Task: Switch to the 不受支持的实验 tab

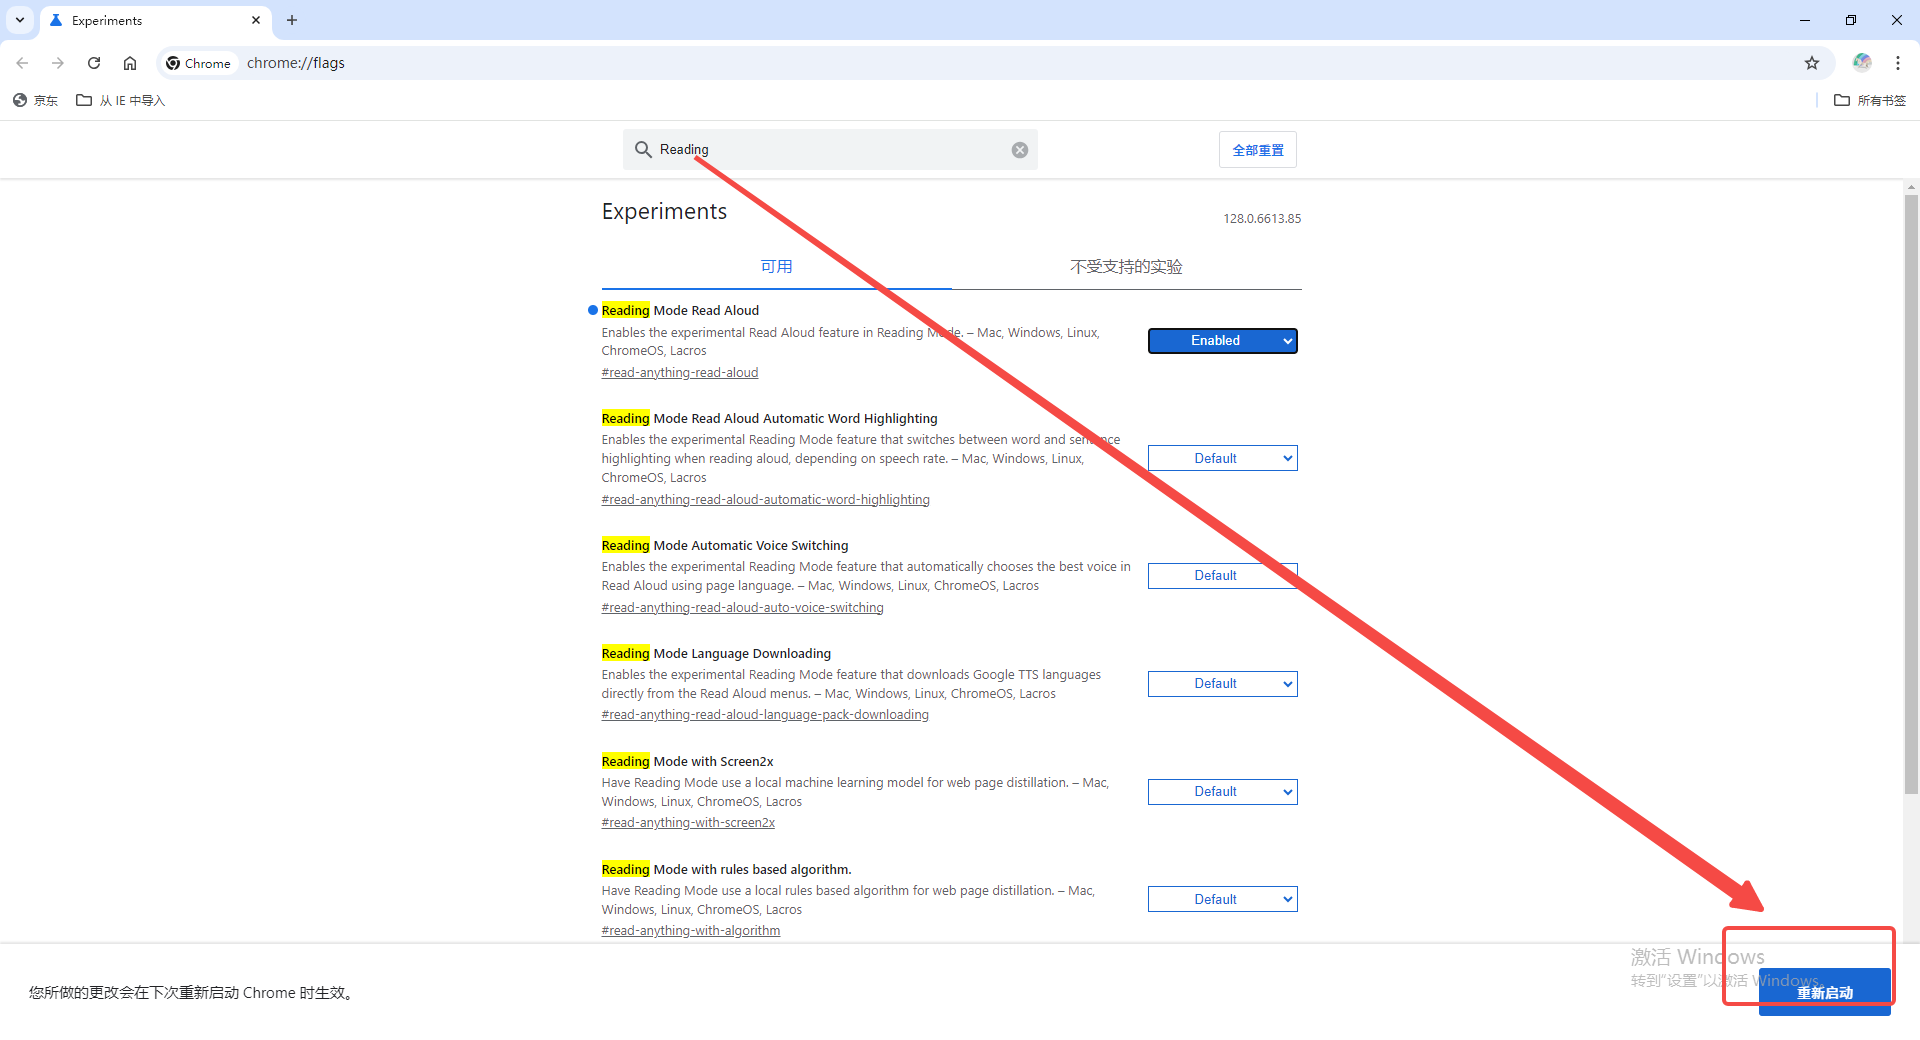Action: click(1126, 266)
